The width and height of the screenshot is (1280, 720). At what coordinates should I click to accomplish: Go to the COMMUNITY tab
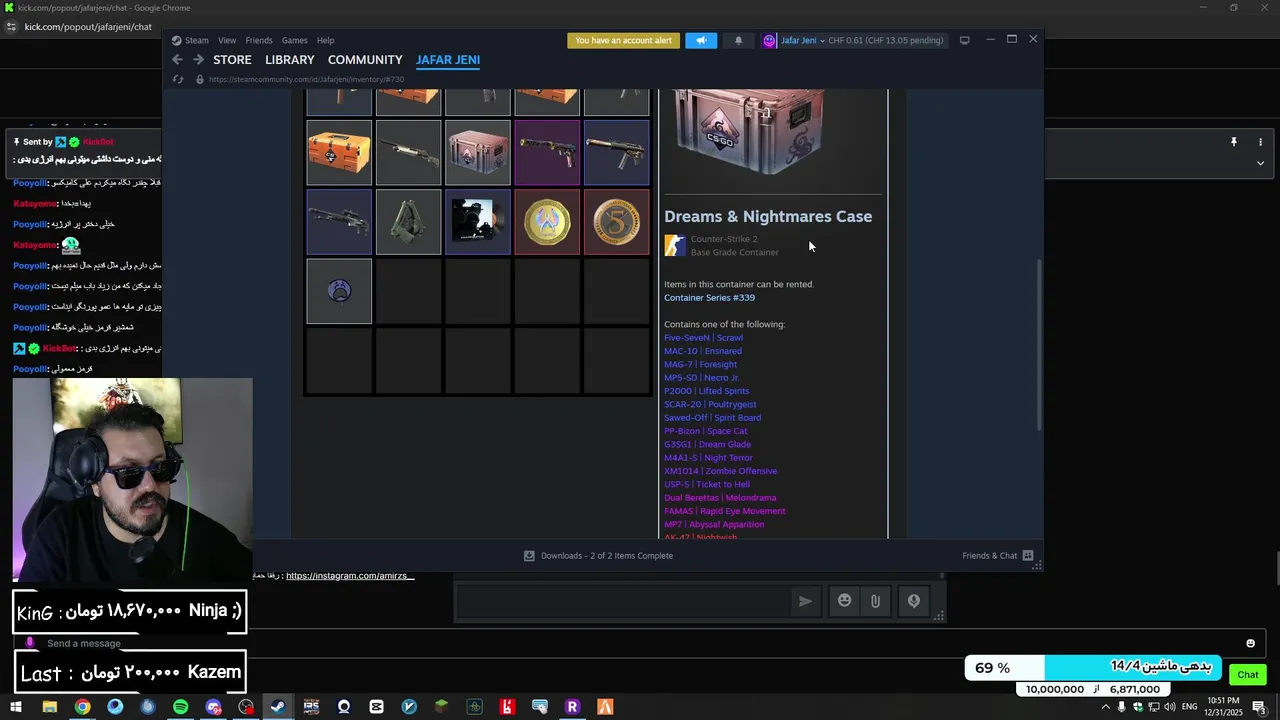click(x=365, y=60)
